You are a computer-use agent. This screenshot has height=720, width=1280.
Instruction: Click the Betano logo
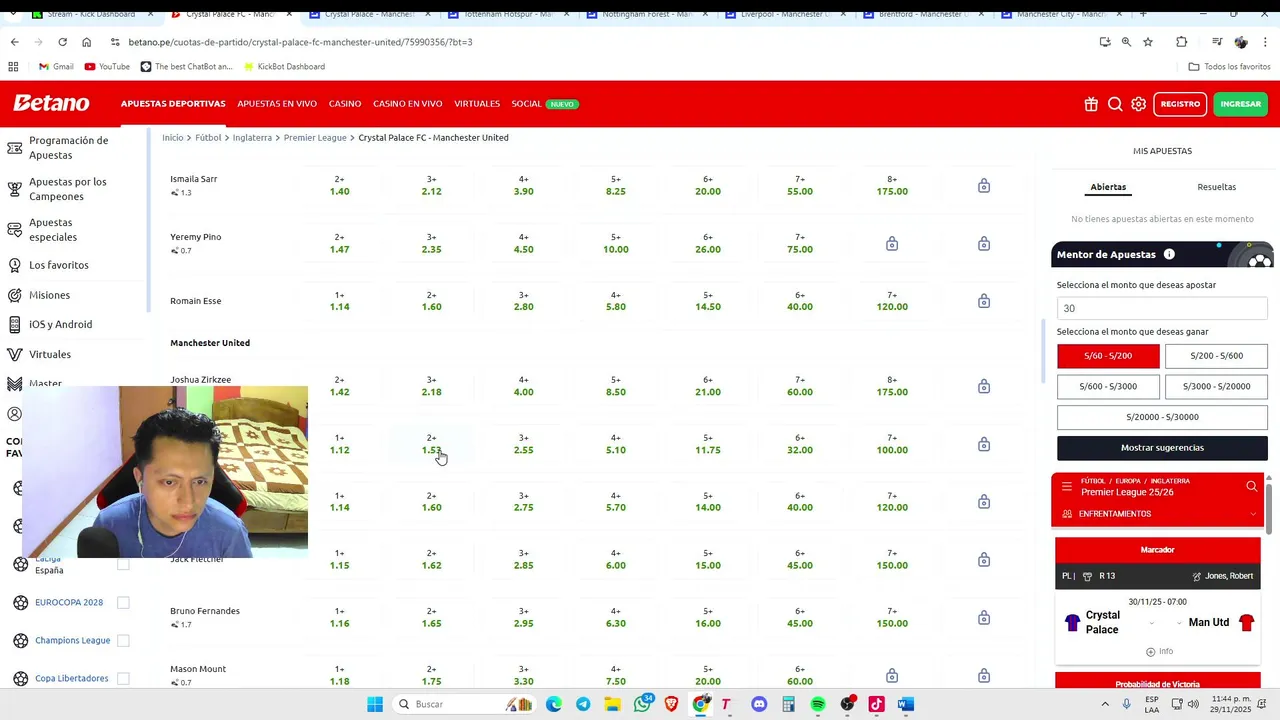coord(51,103)
